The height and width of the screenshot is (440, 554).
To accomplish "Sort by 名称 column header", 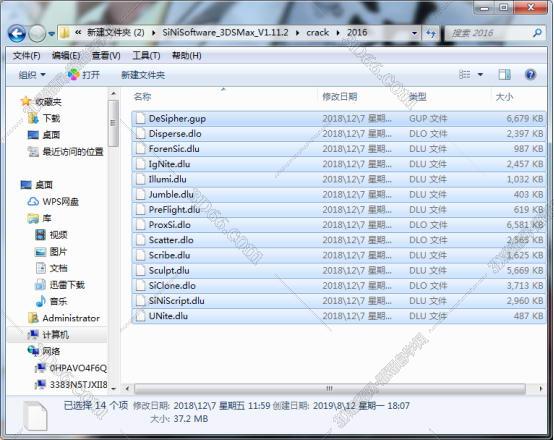I will coord(142,96).
